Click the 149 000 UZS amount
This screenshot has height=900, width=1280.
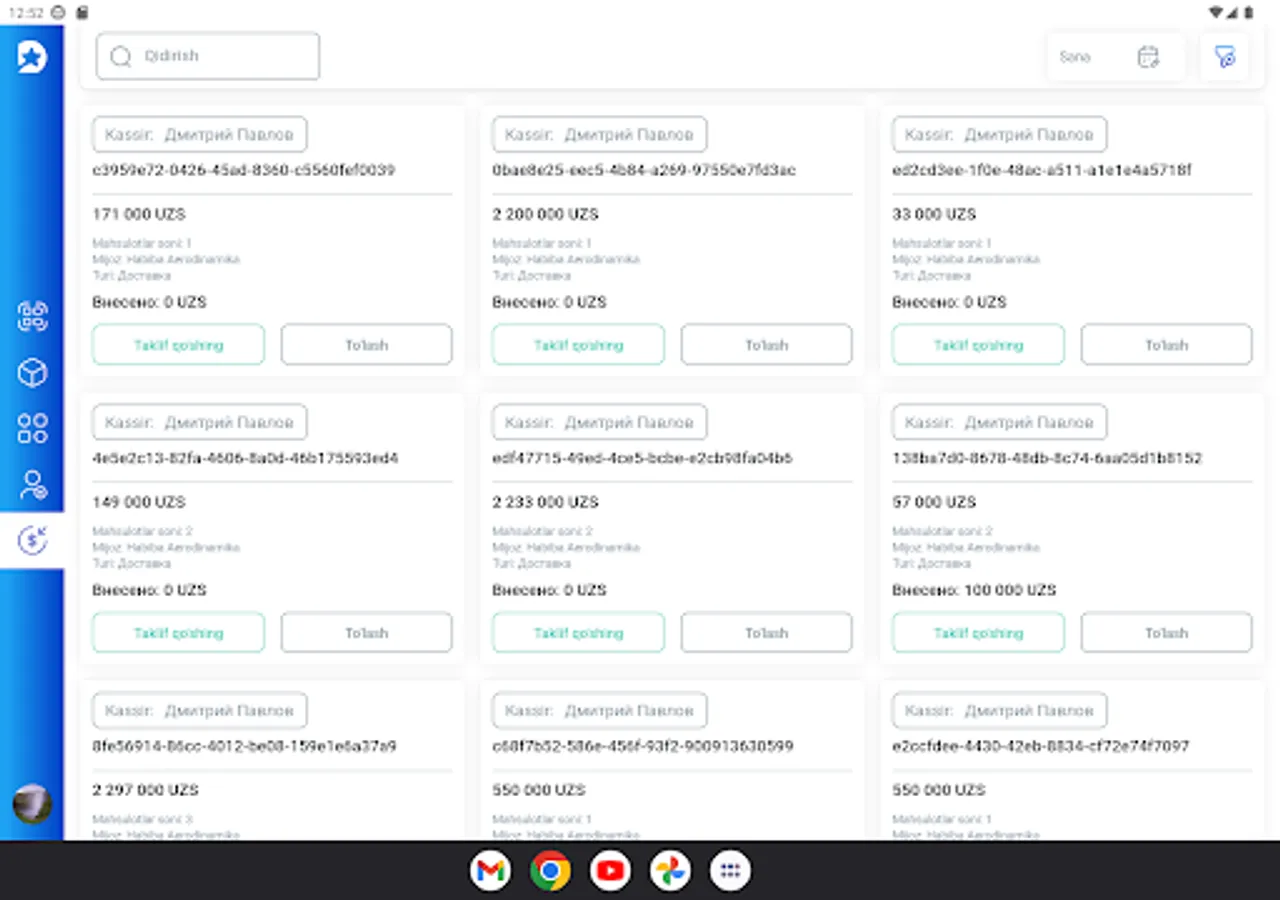pos(139,502)
